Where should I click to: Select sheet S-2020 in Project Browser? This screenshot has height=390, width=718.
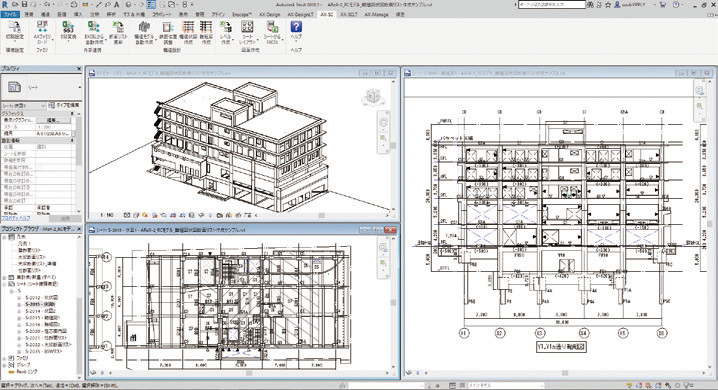pyautogui.click(x=46, y=331)
